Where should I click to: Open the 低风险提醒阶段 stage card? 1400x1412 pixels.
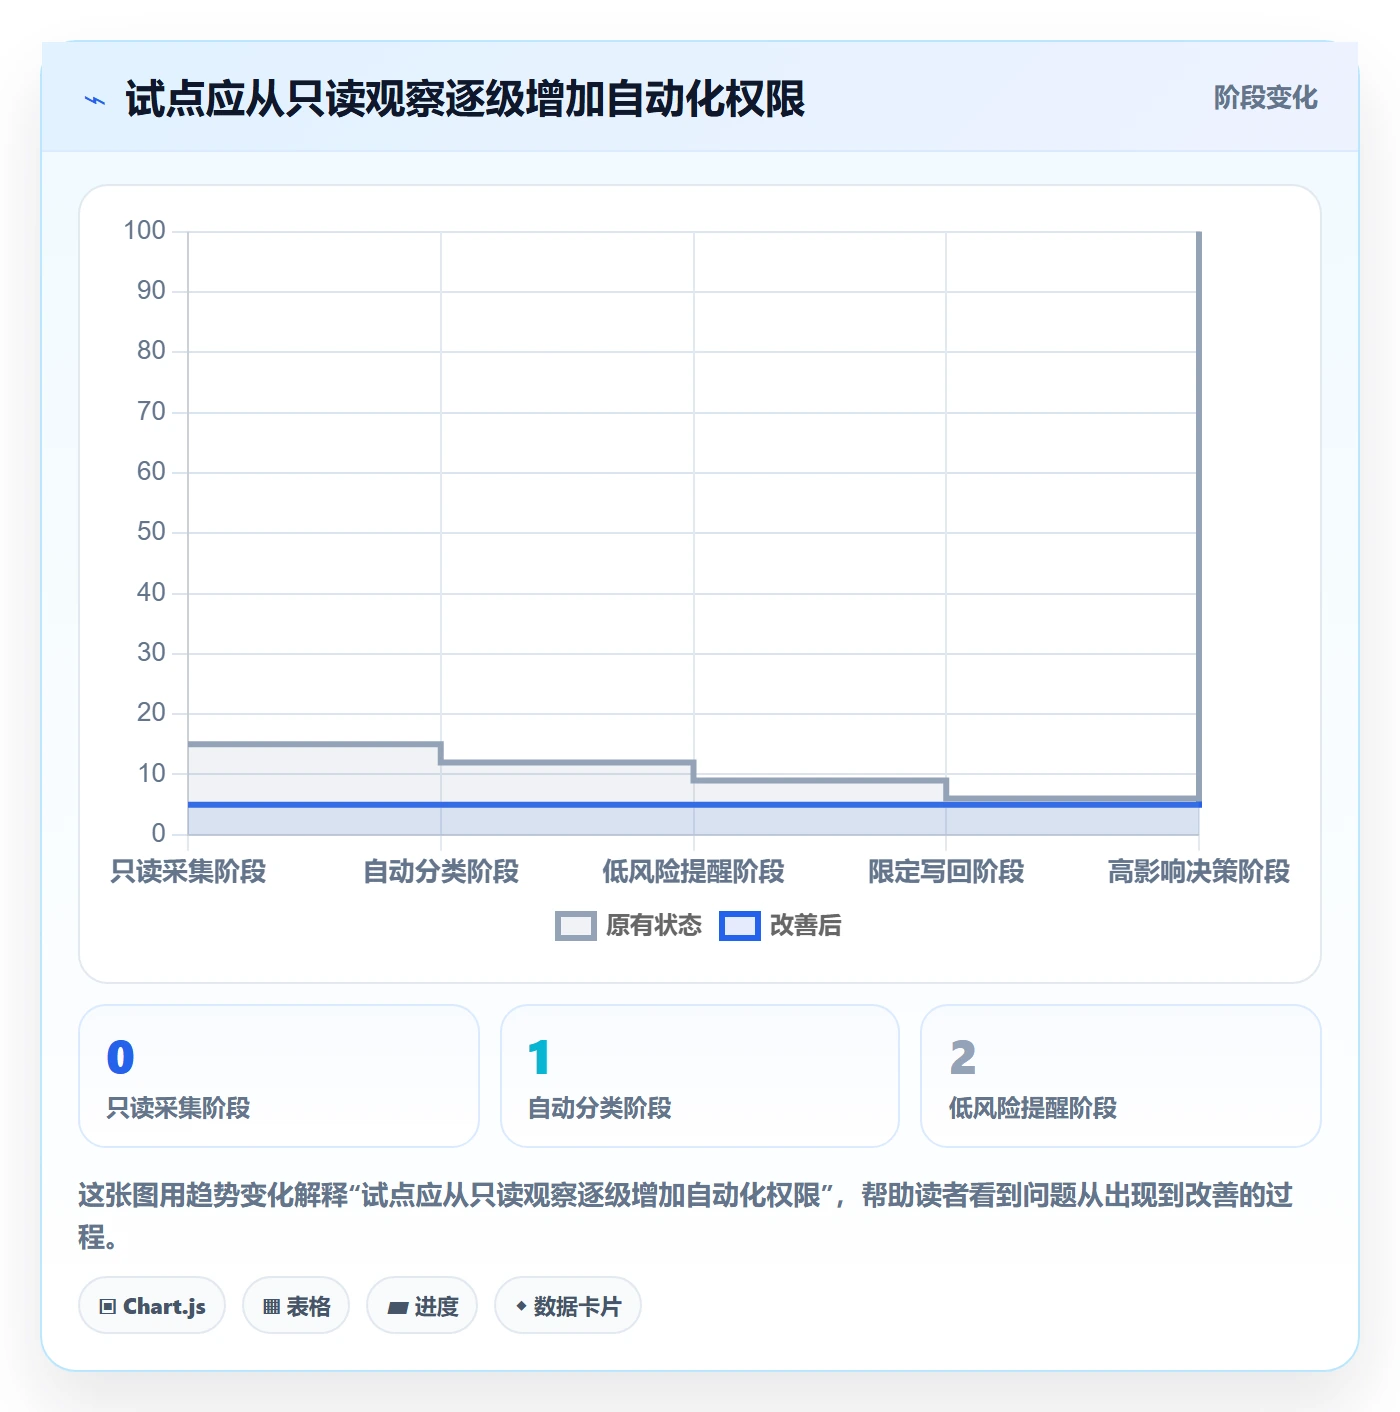click(x=1121, y=1076)
